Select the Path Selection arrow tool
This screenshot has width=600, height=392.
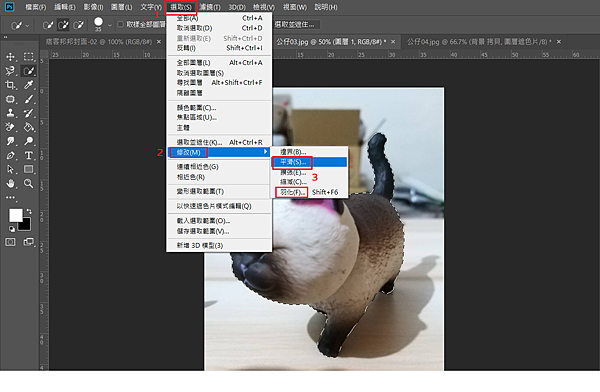(x=10, y=169)
